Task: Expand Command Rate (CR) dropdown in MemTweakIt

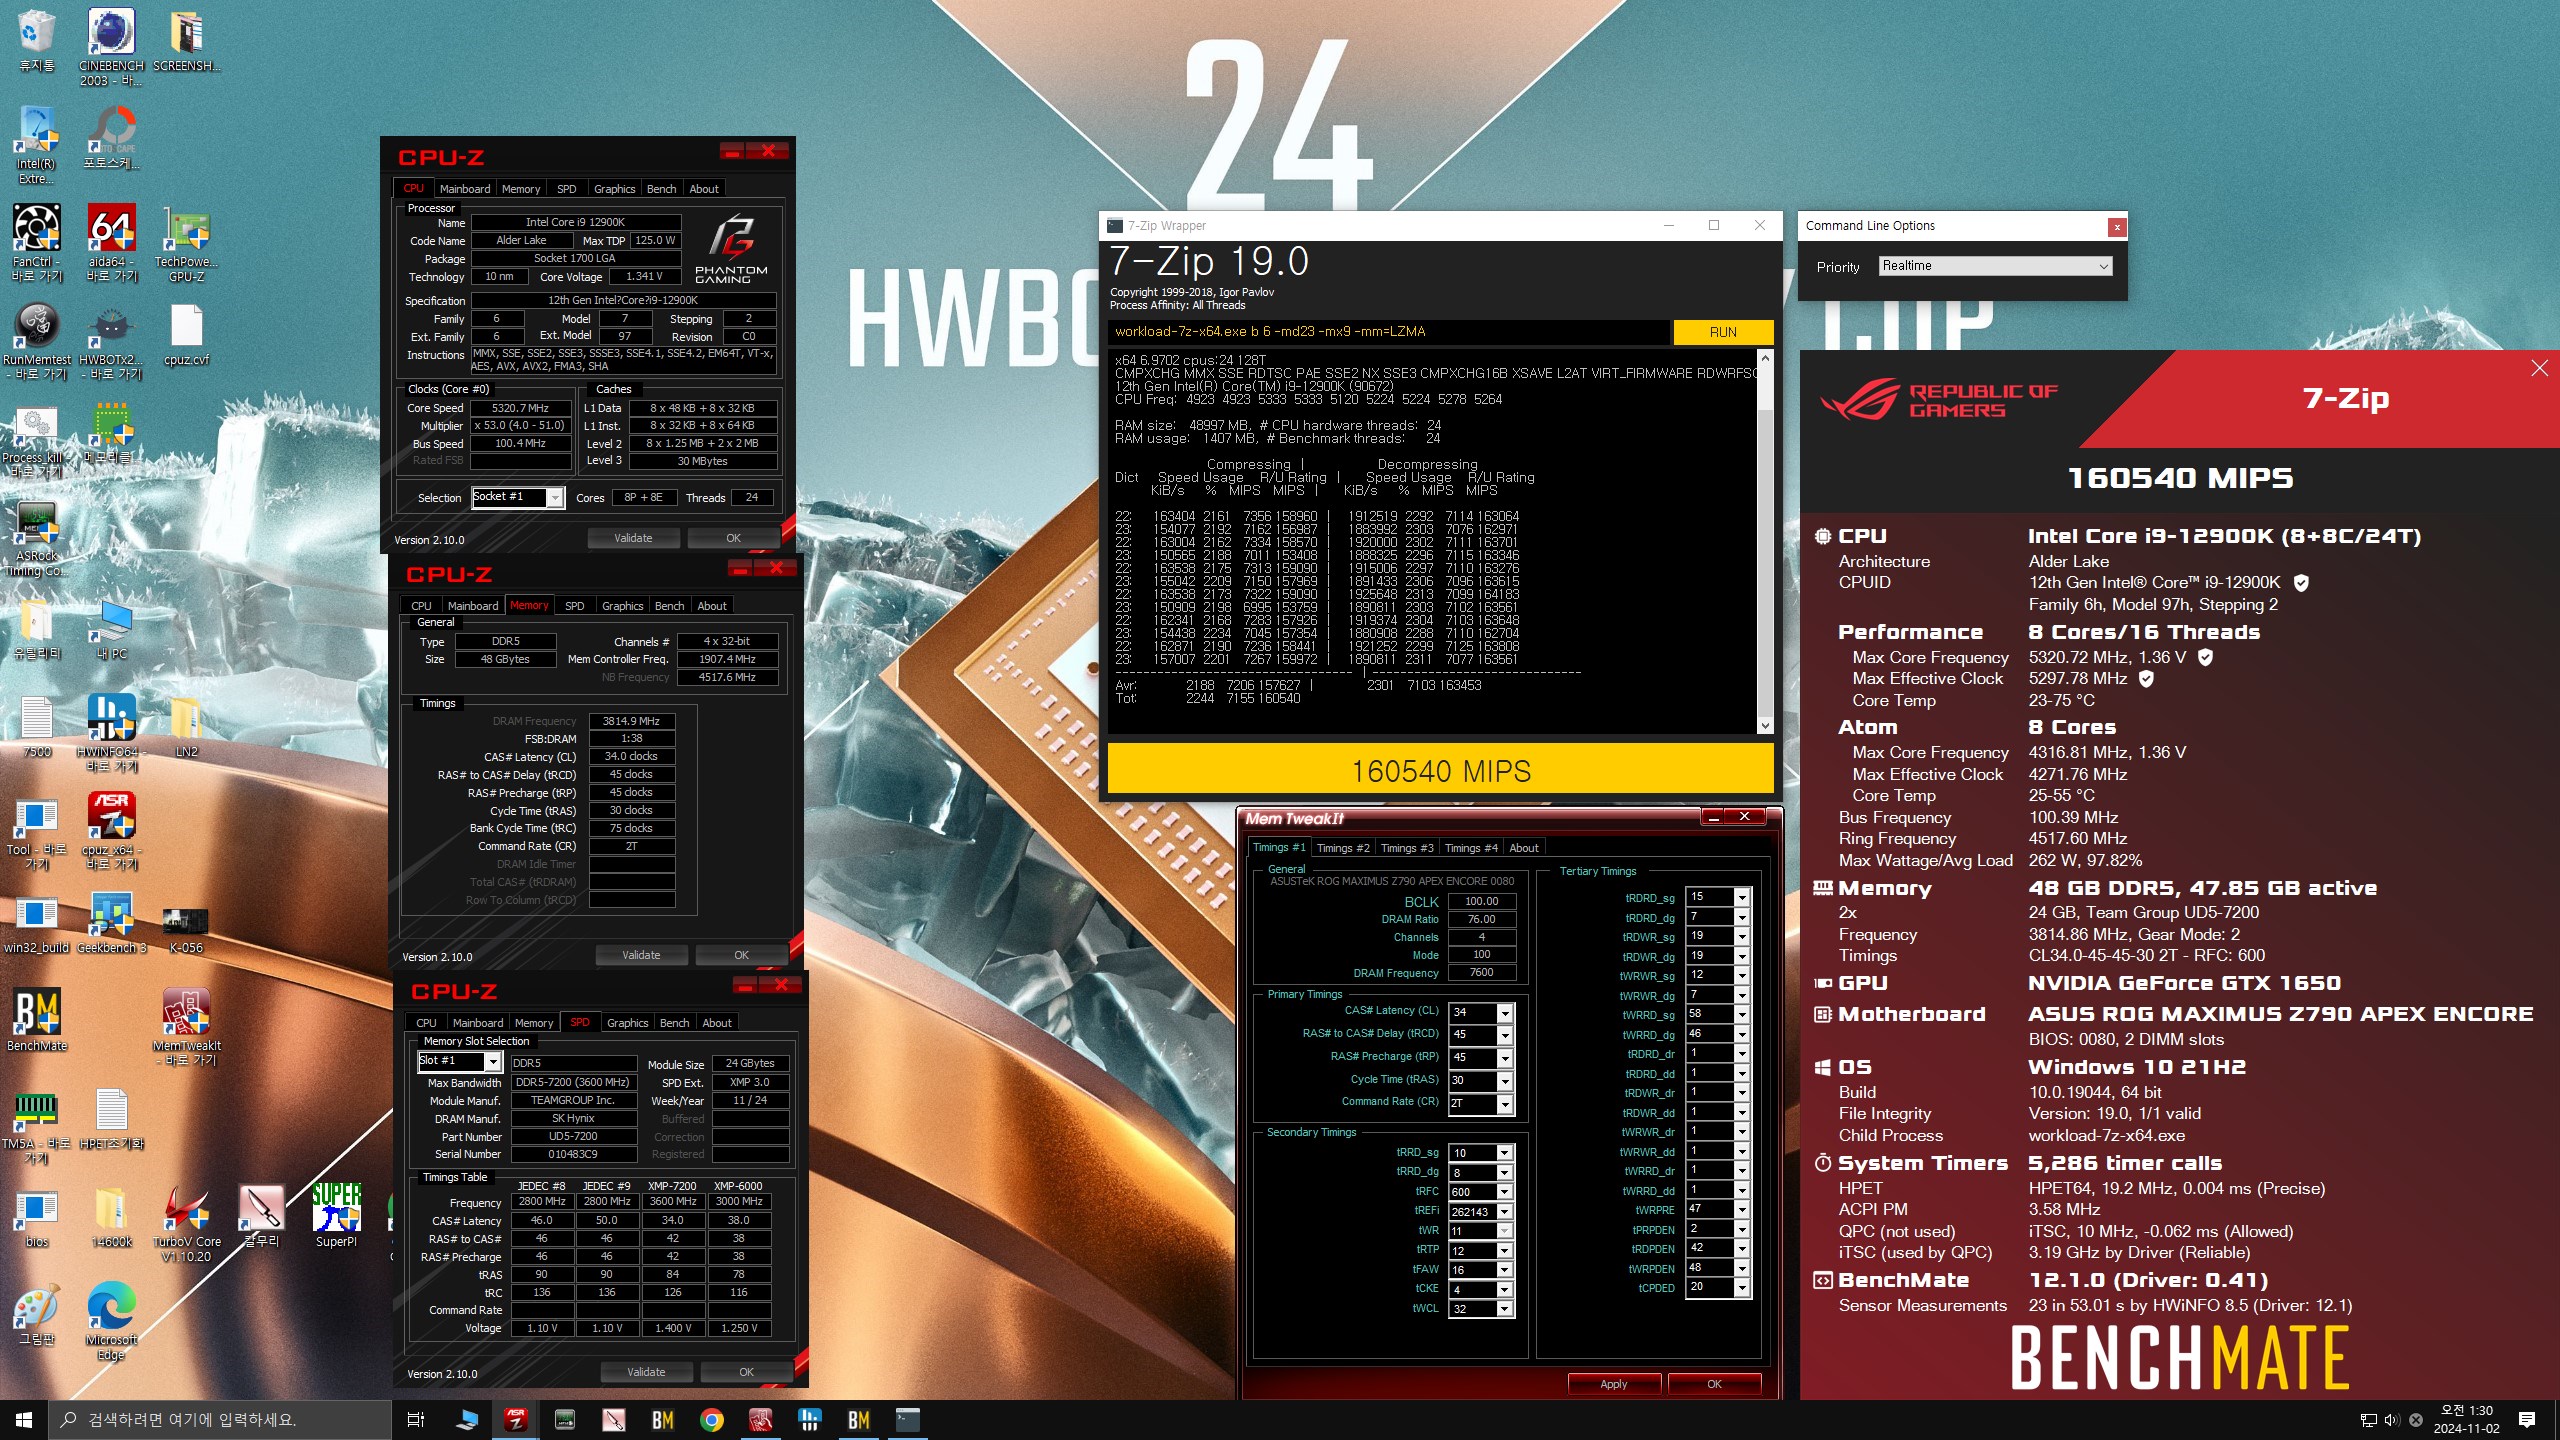Action: pos(1504,1104)
